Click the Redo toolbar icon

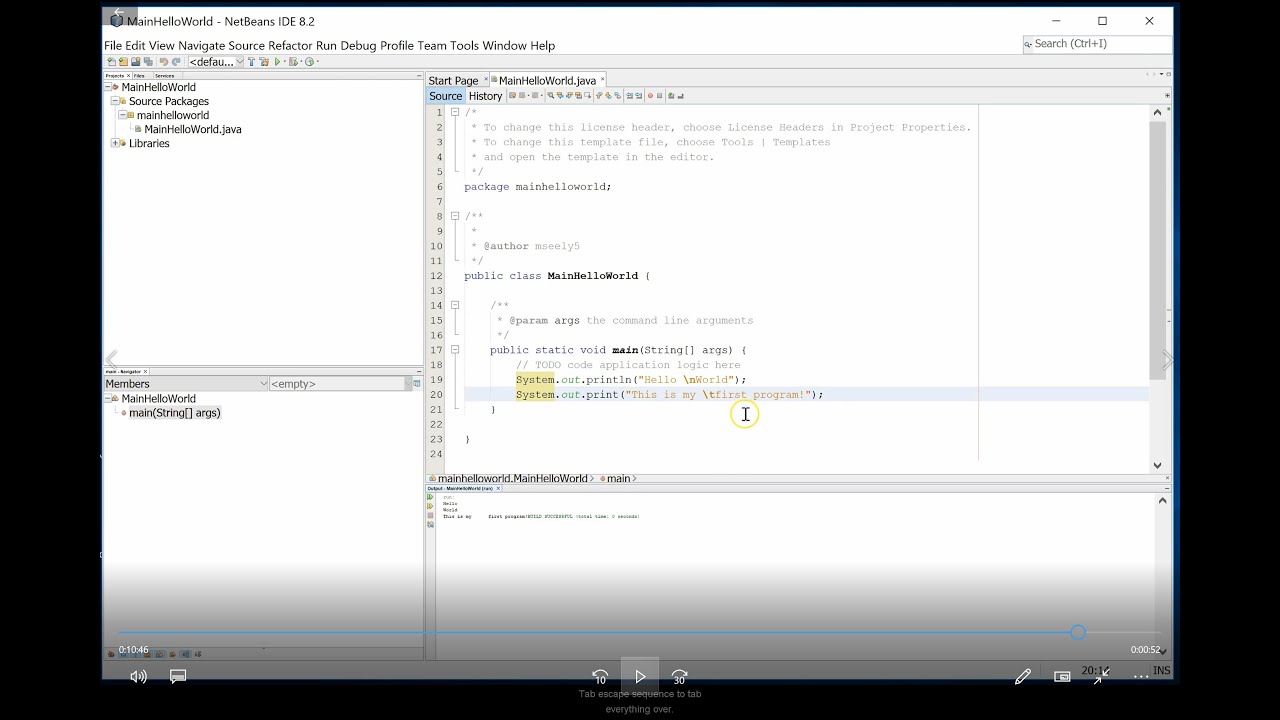click(x=176, y=61)
